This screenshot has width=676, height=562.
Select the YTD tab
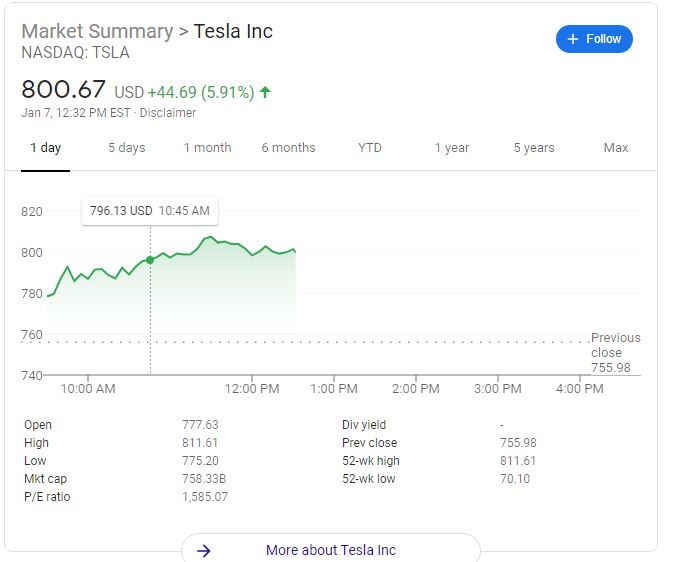pos(370,148)
